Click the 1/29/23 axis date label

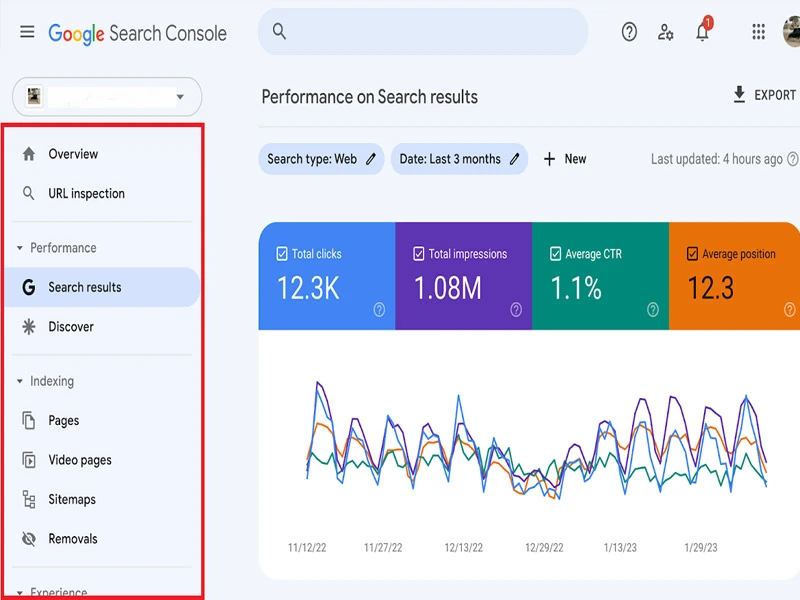click(x=701, y=547)
